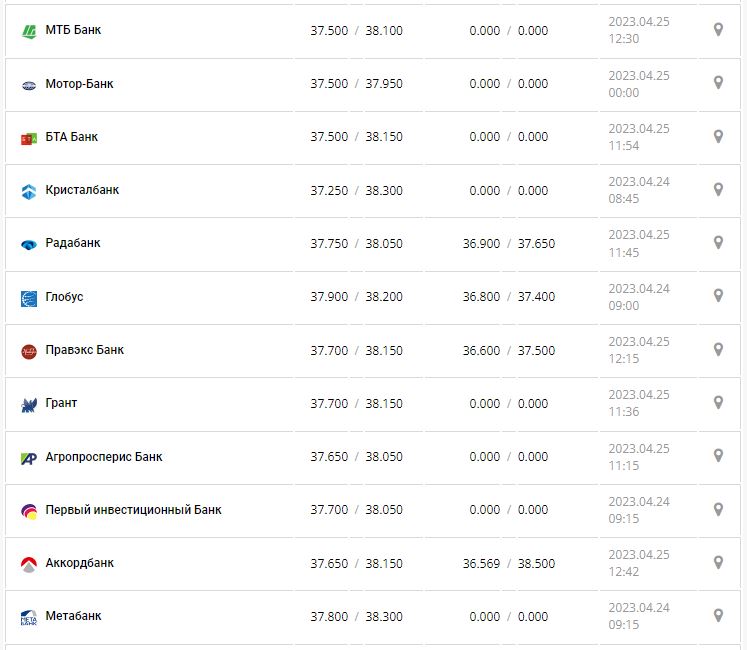Select the Радабанк bank name
This screenshot has height=650, width=747.
pos(73,243)
